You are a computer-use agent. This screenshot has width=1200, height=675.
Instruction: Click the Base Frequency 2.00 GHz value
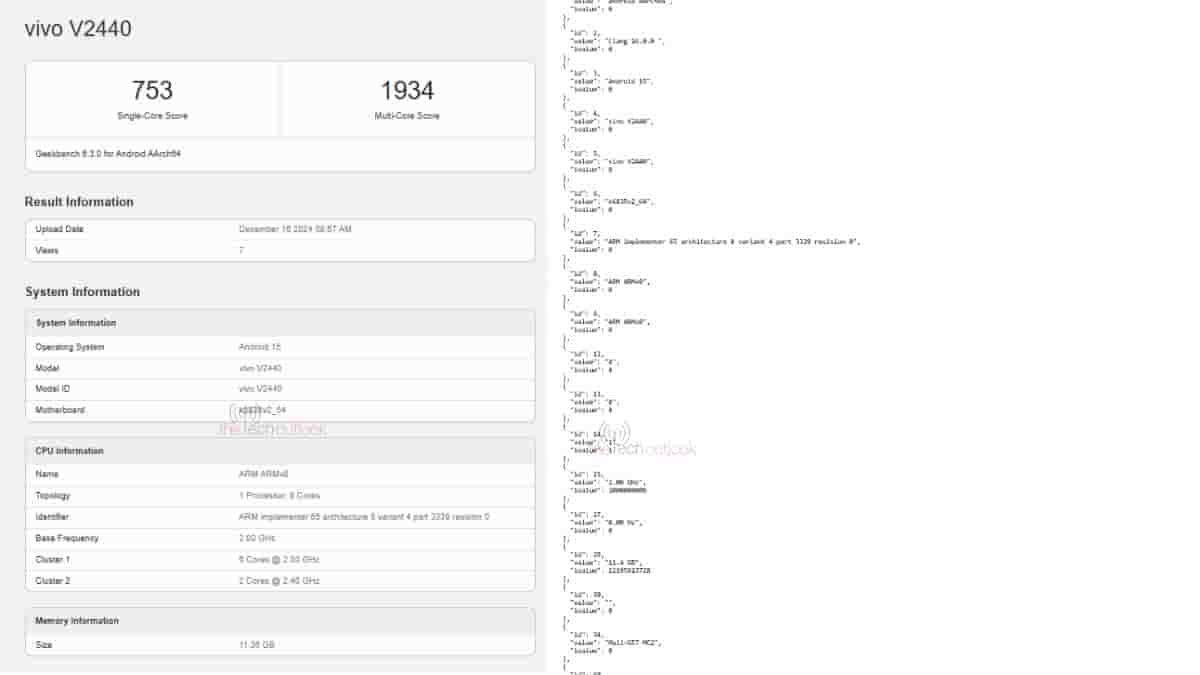256,538
